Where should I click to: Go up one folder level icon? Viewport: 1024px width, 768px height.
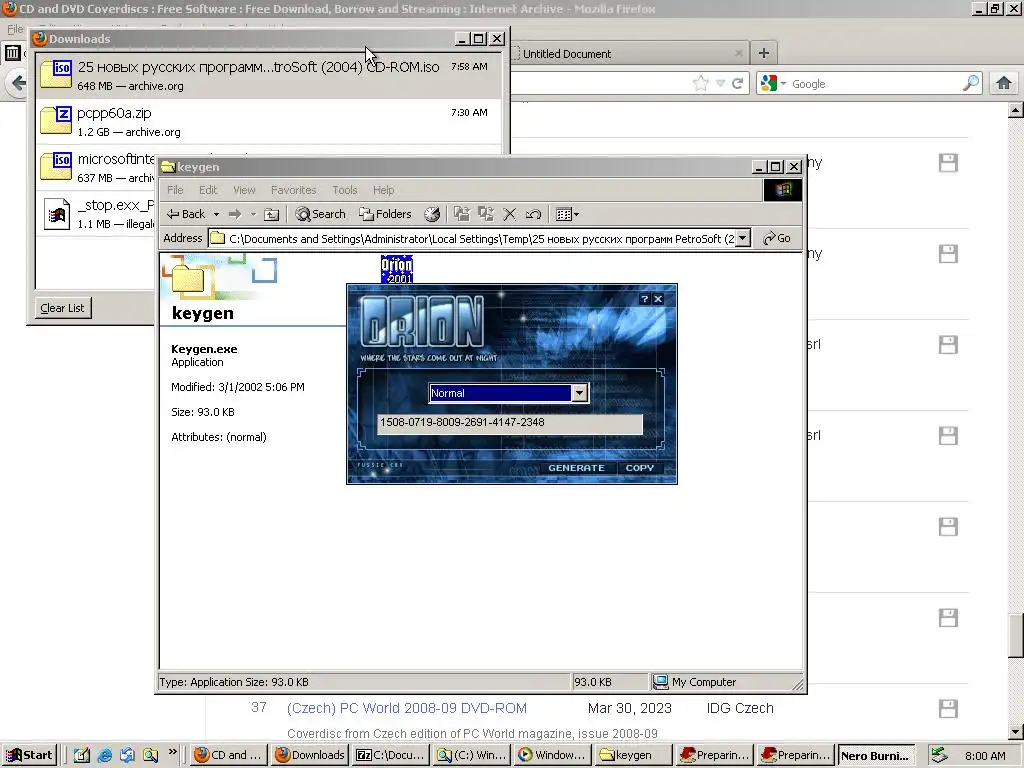[271, 214]
